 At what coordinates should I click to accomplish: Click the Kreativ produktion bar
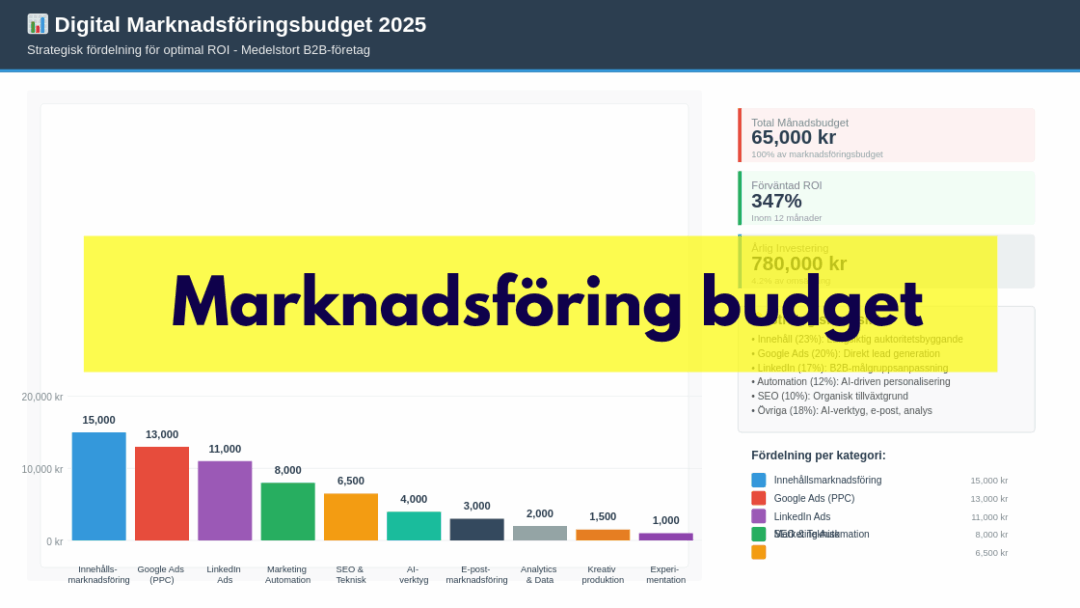click(x=603, y=535)
